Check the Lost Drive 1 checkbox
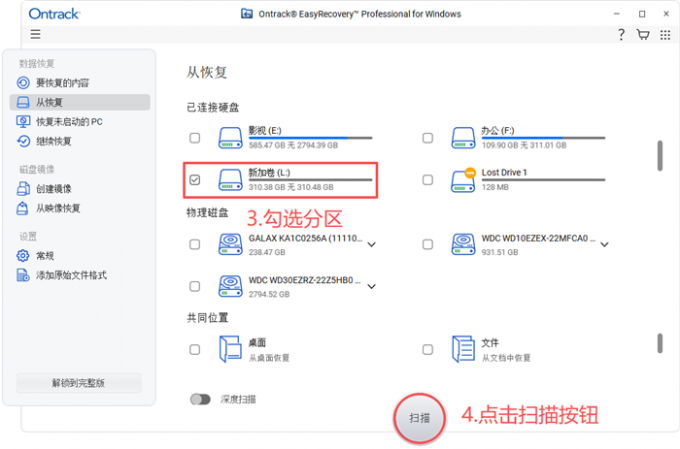680x449 pixels. (428, 180)
